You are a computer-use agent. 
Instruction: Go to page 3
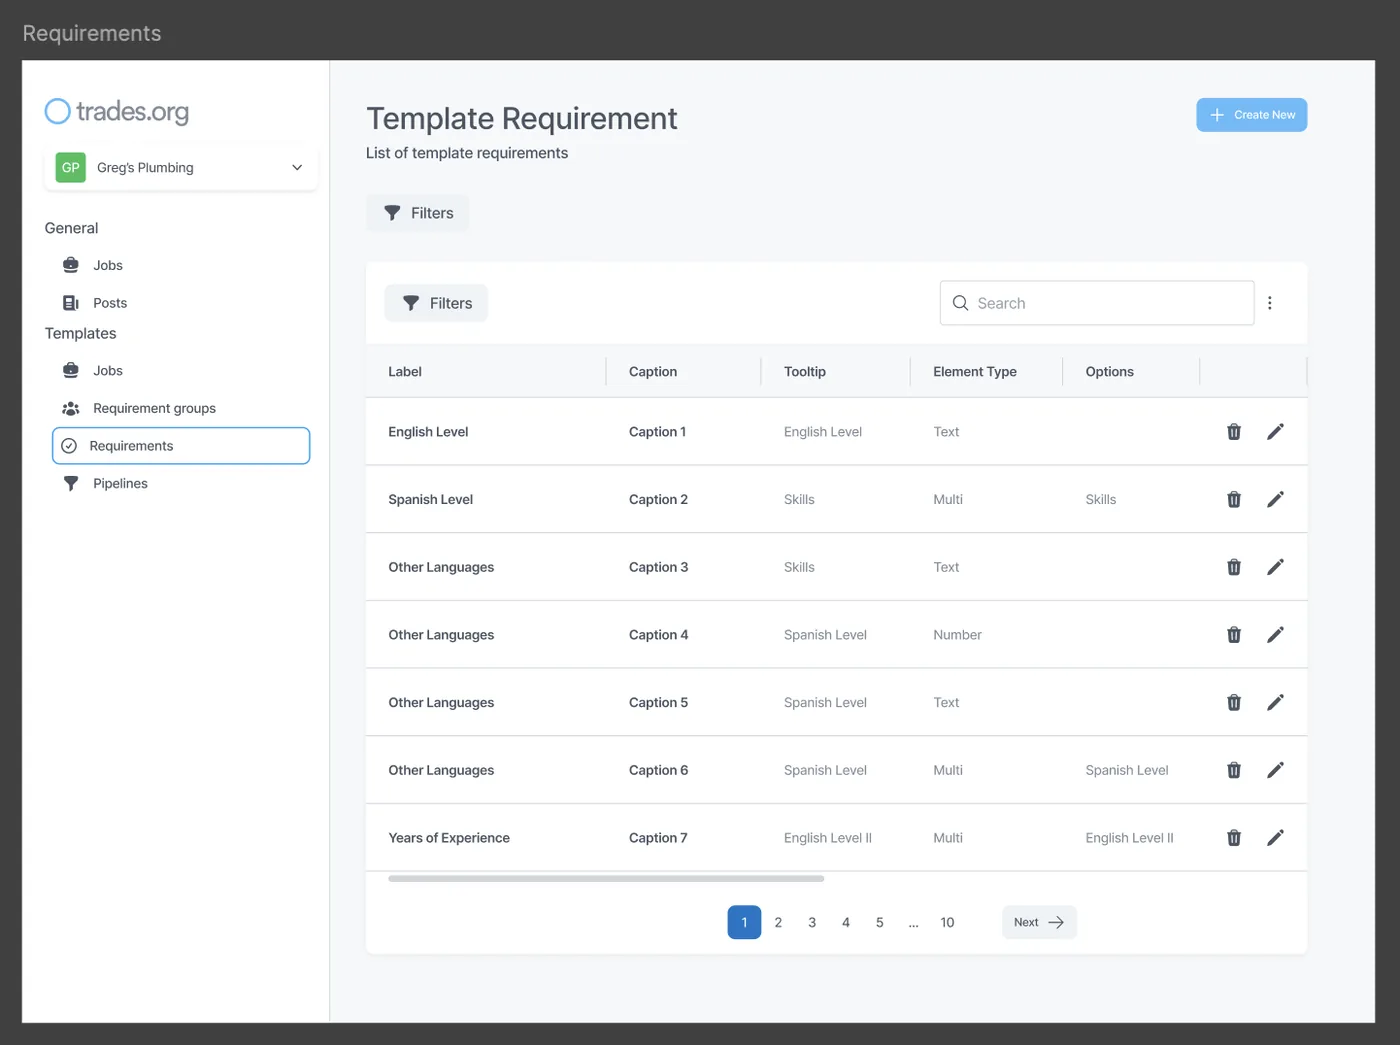click(x=812, y=923)
